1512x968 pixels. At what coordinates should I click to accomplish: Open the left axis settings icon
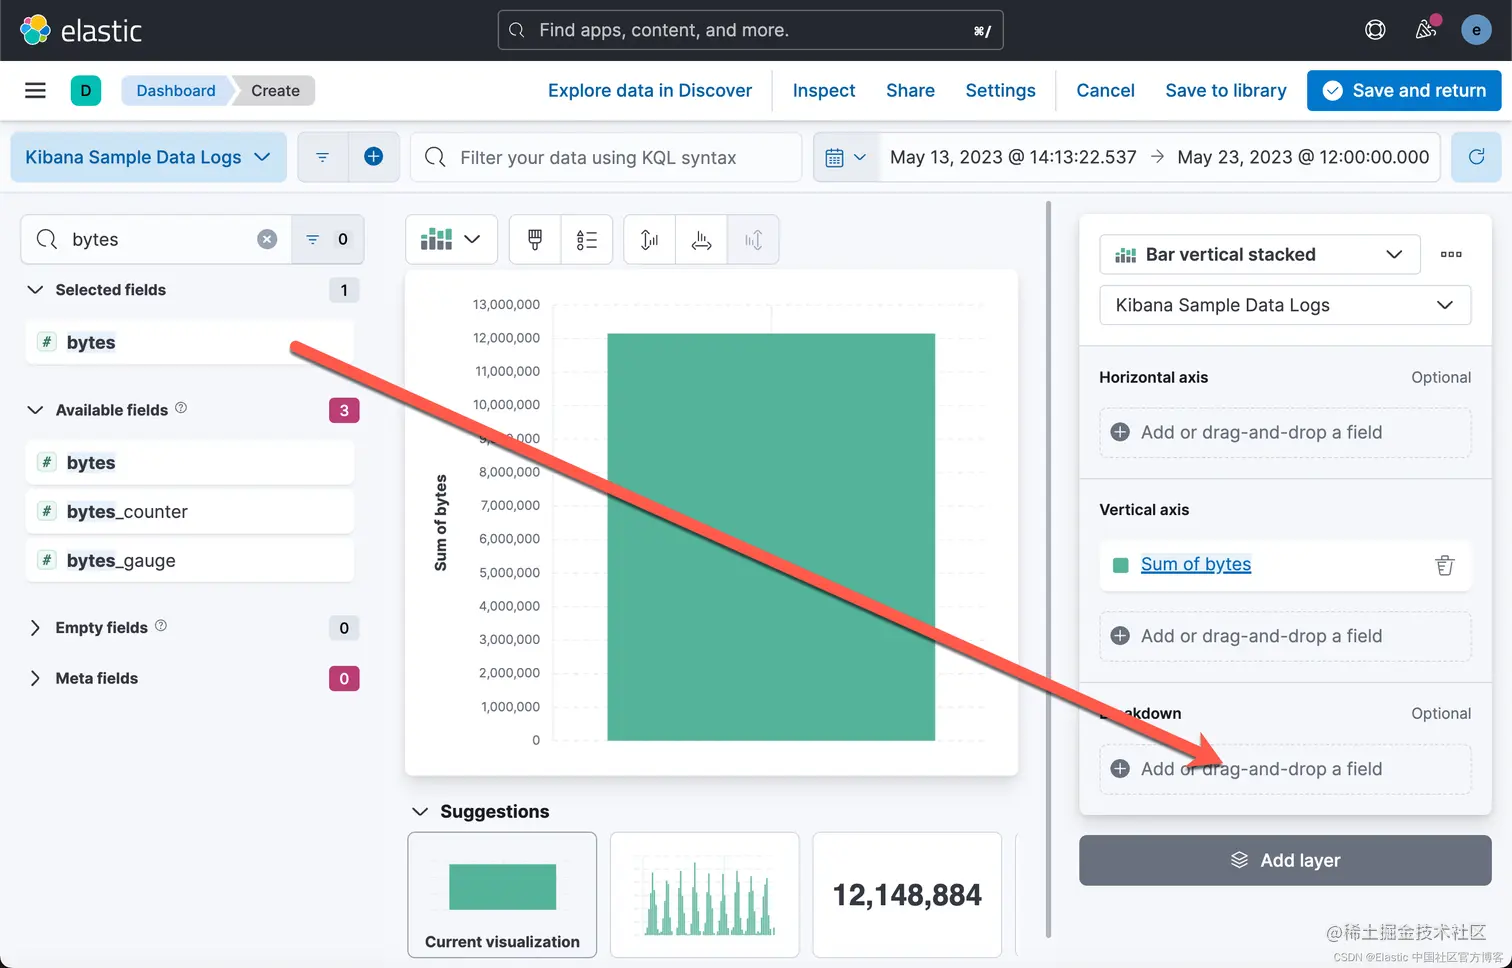coord(650,240)
